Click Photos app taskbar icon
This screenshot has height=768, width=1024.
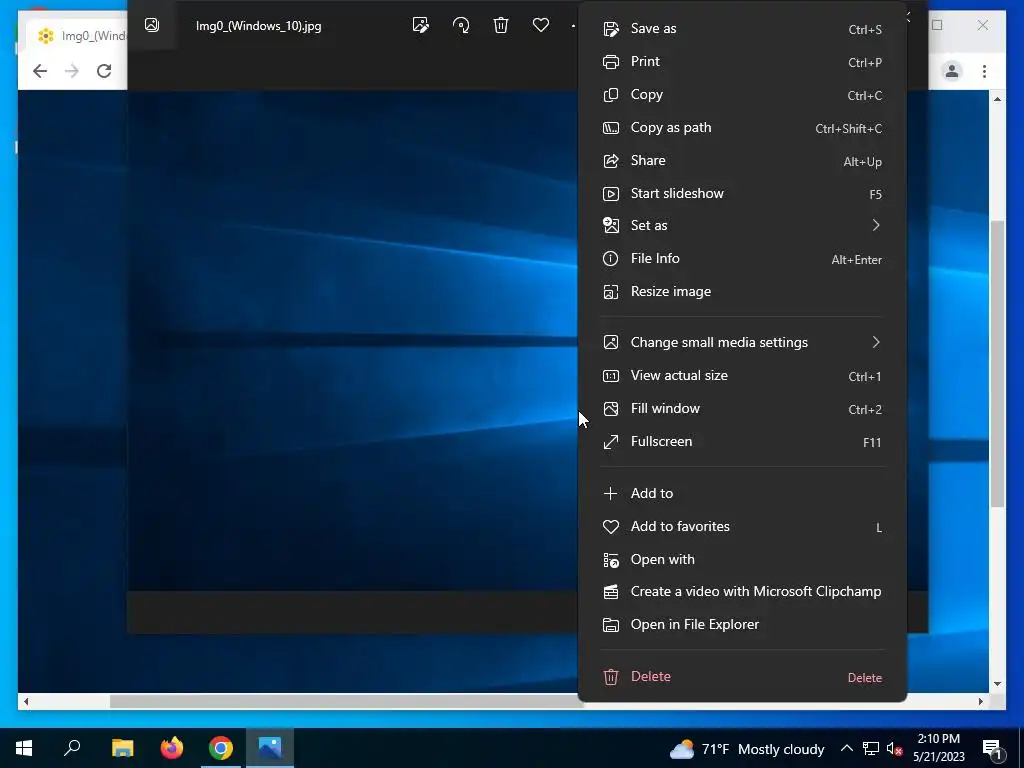tap(270, 748)
